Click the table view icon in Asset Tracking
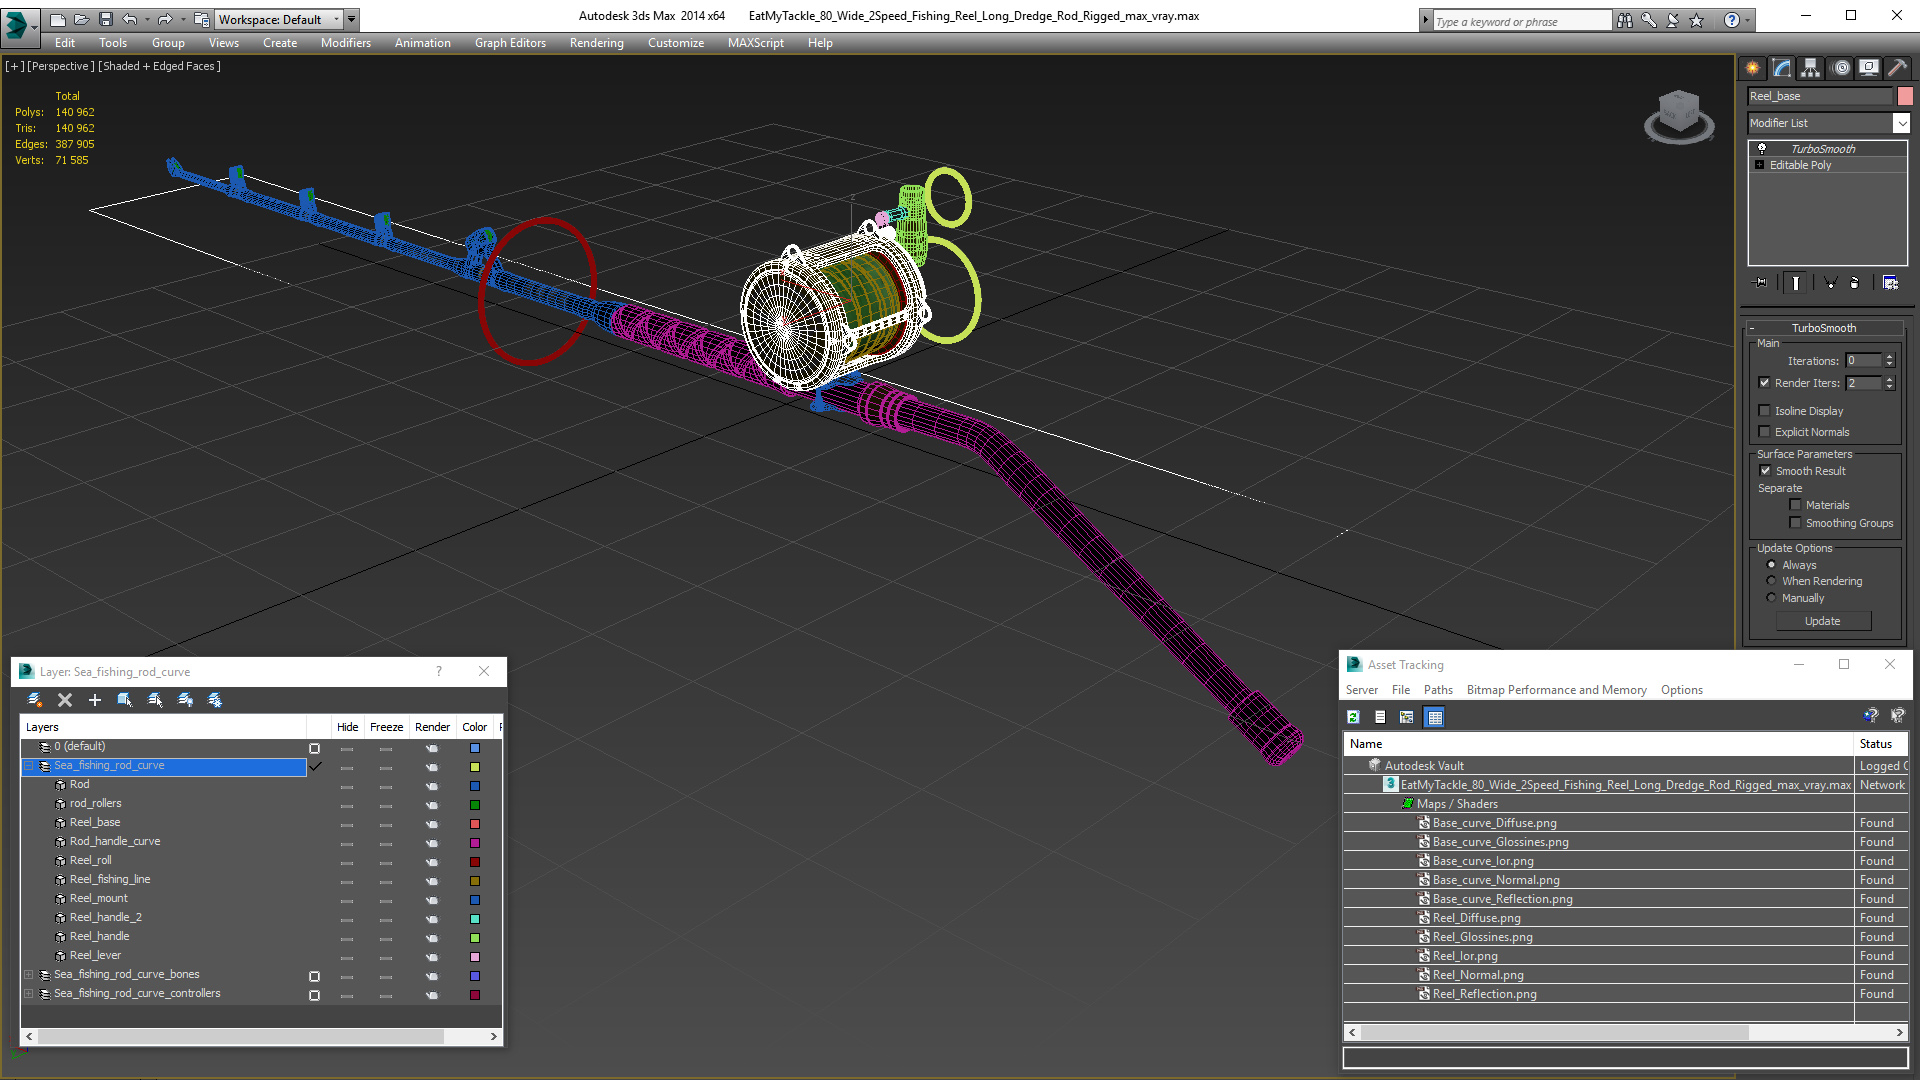Viewport: 1920px width, 1080px height. 1435,717
